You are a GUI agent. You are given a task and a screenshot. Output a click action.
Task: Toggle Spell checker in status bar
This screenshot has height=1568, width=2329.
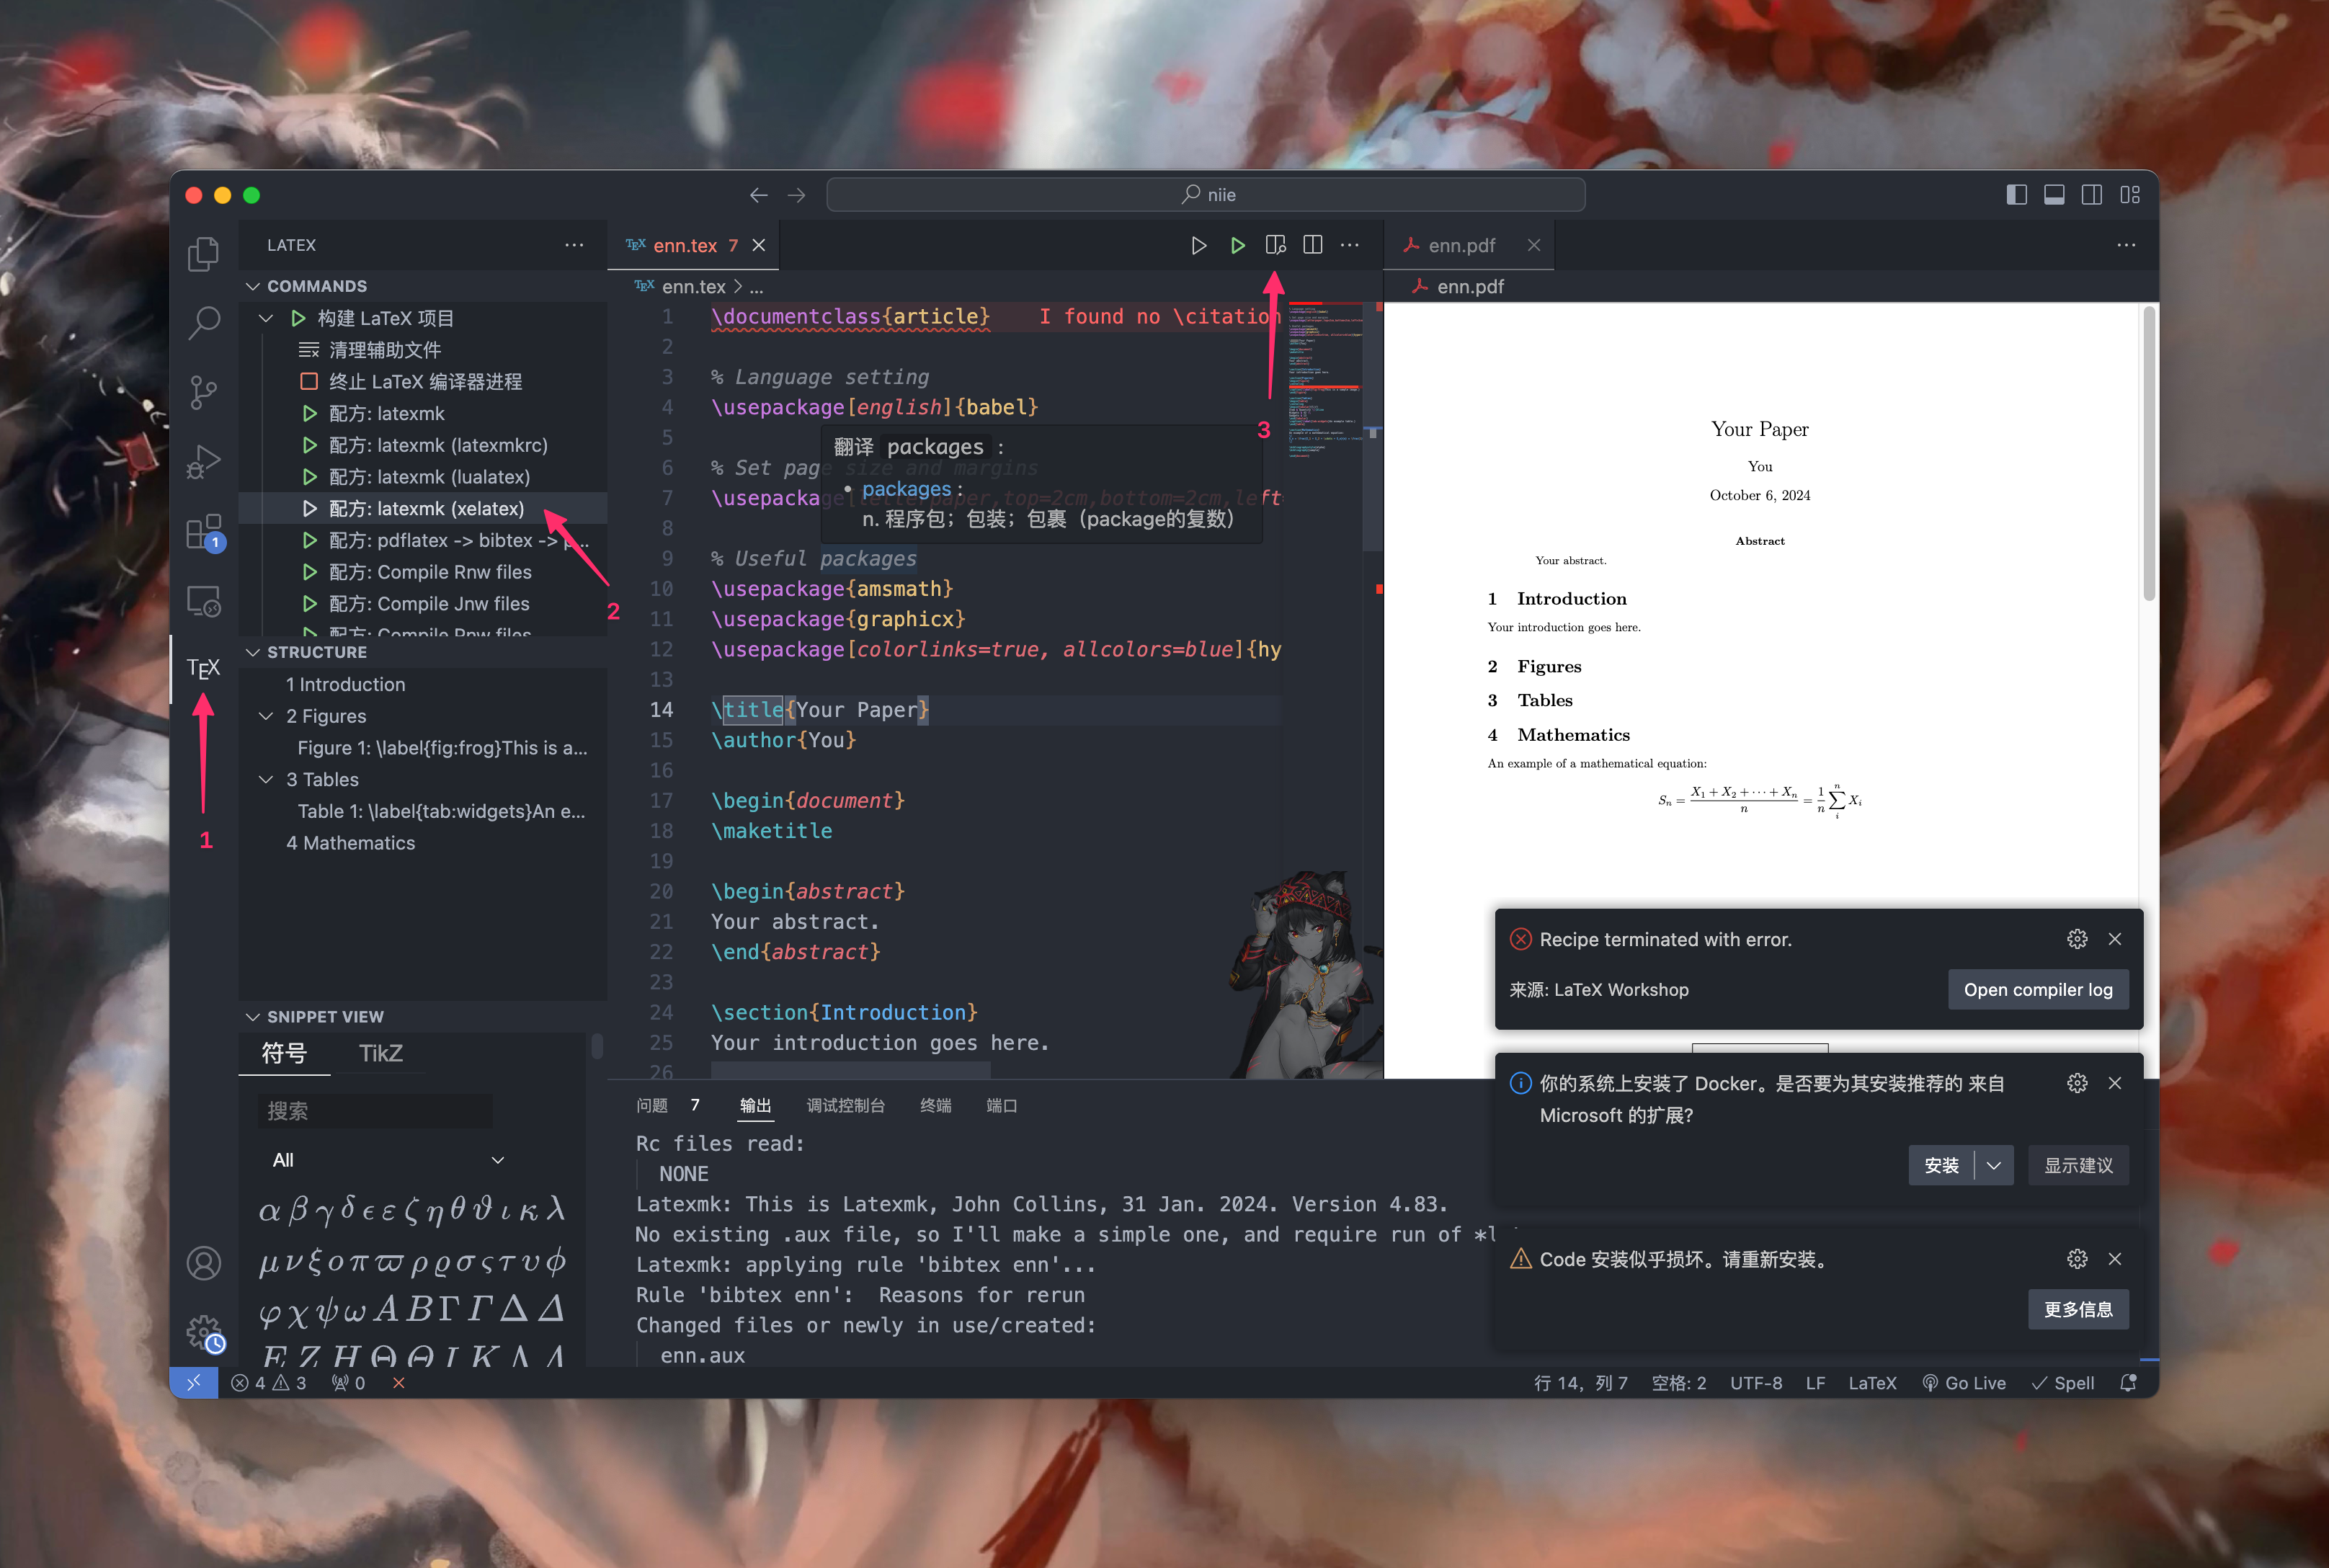click(2063, 1383)
